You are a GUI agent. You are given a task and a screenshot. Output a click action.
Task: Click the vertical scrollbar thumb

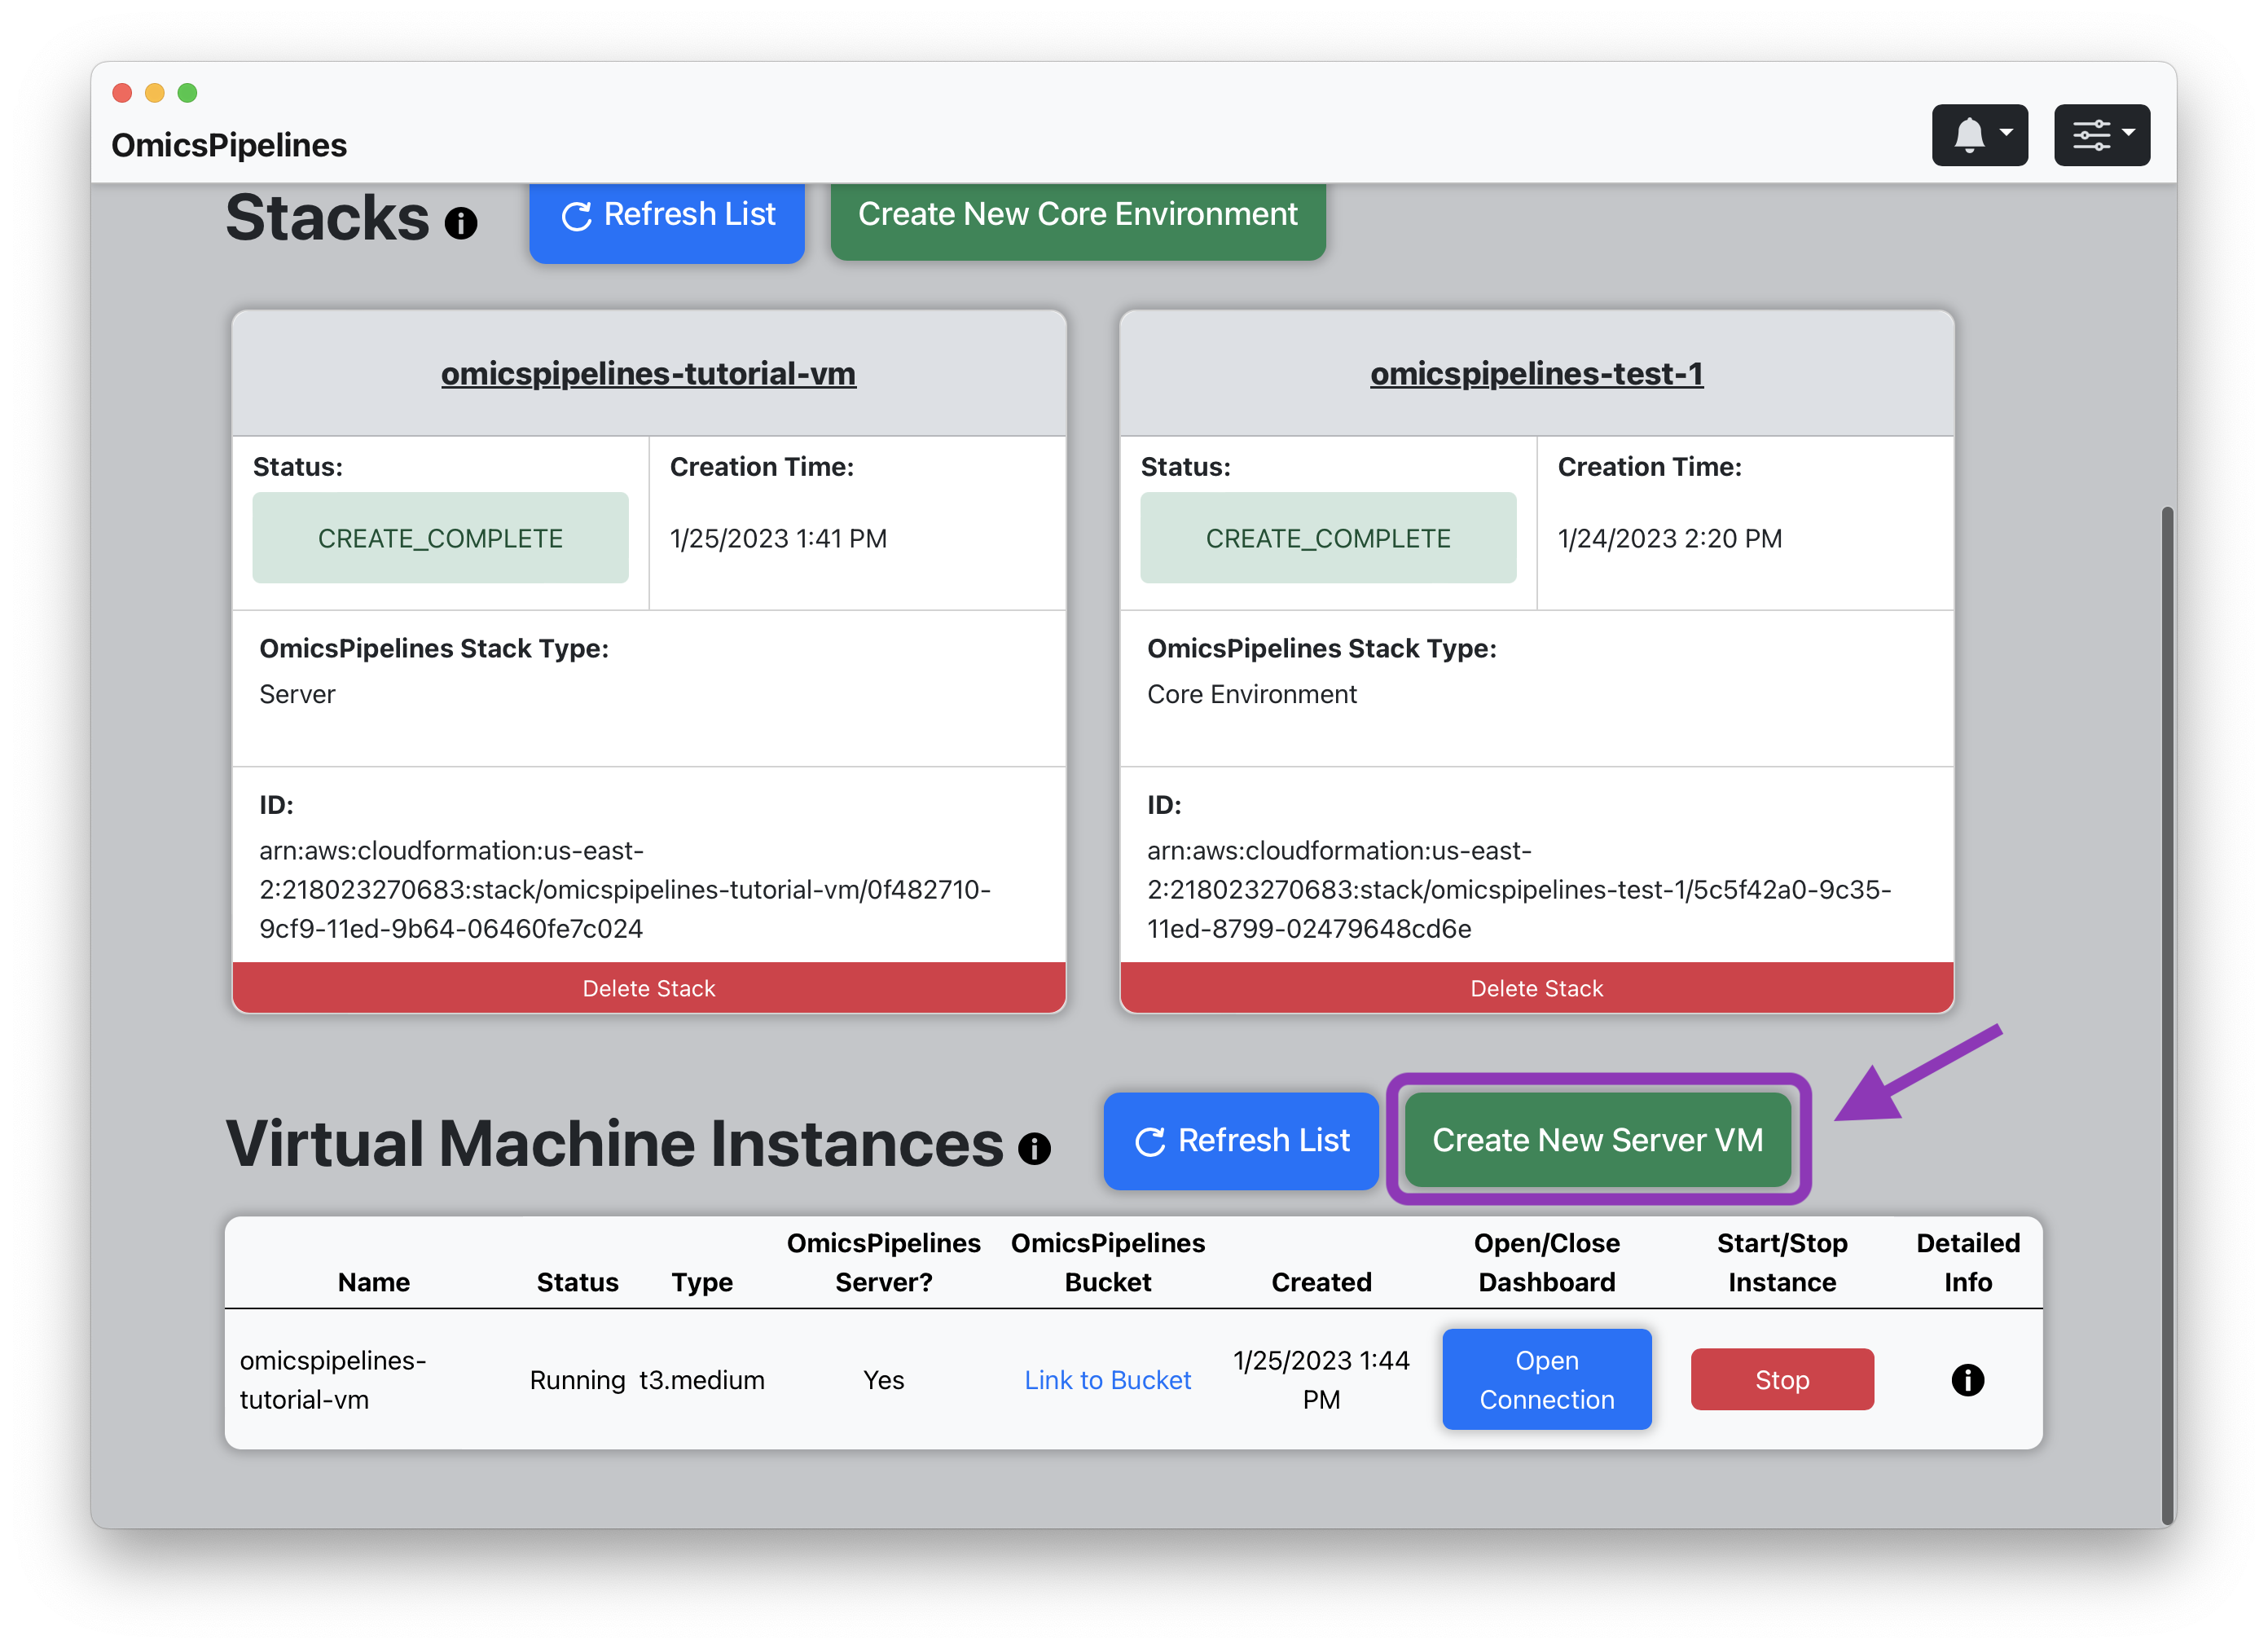2167,1015
